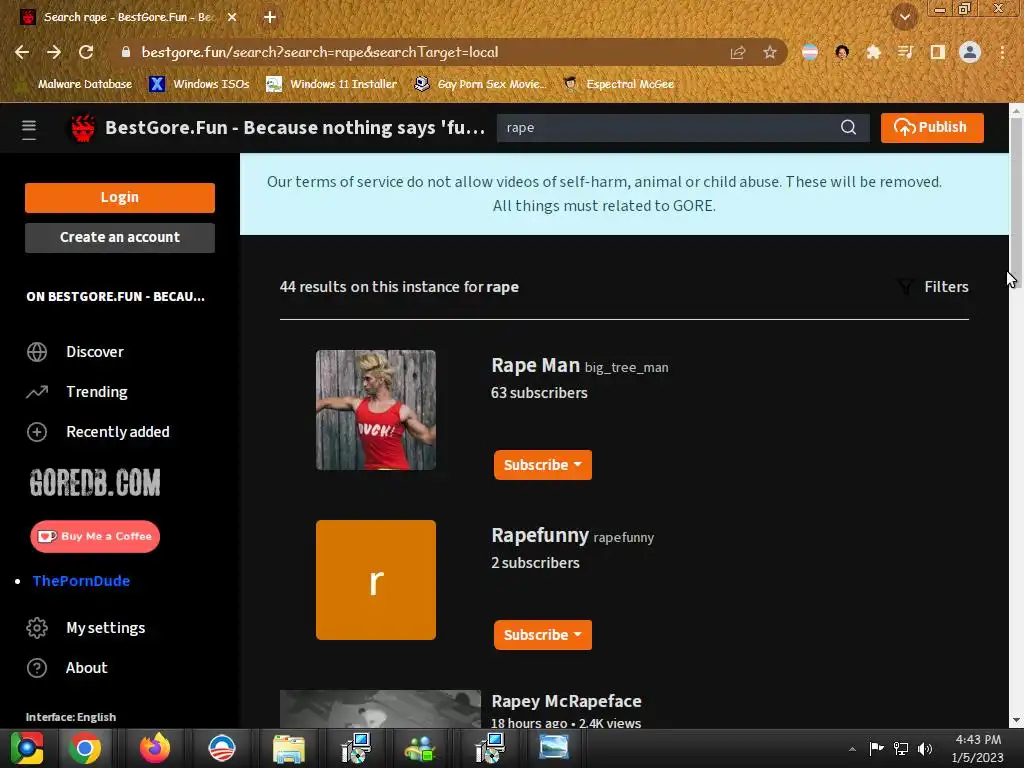Select the BestGore.Fun search browser tab
The image size is (1024, 768).
coord(127,17)
